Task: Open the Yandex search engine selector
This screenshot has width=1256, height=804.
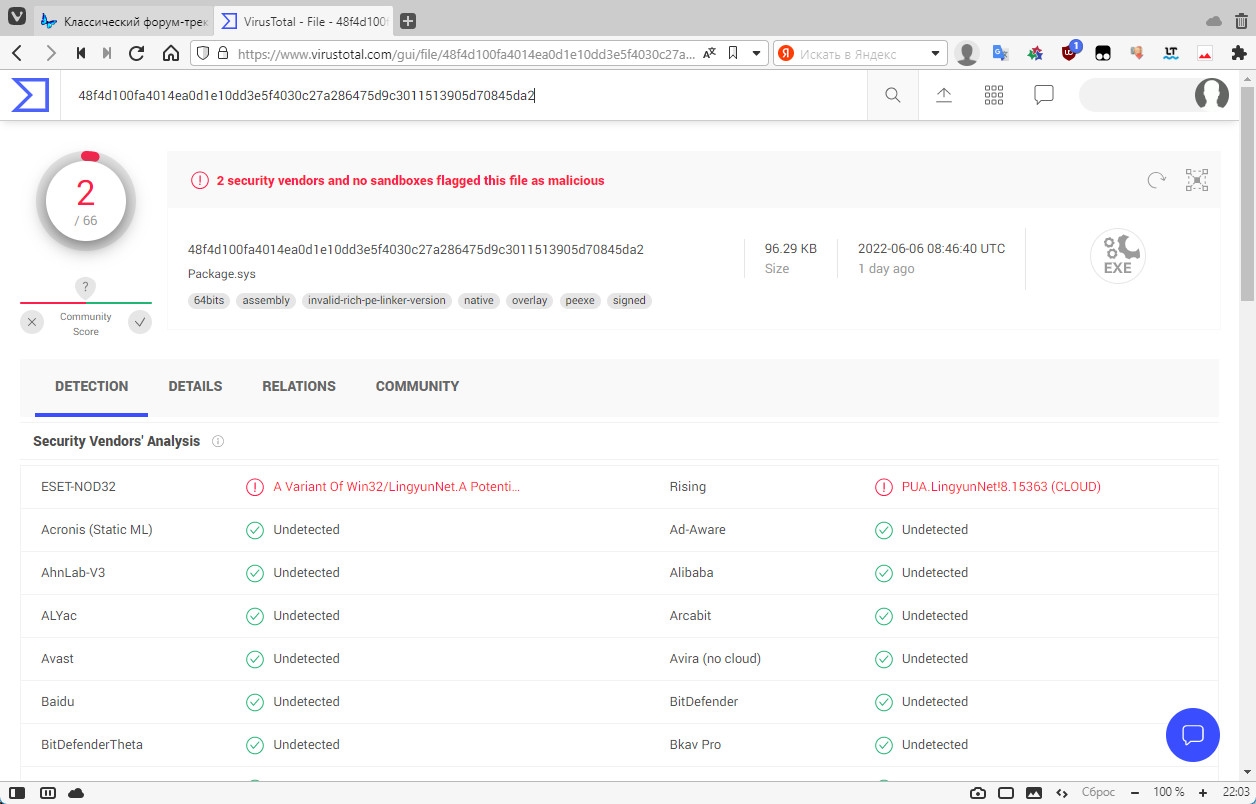Action: click(786, 53)
